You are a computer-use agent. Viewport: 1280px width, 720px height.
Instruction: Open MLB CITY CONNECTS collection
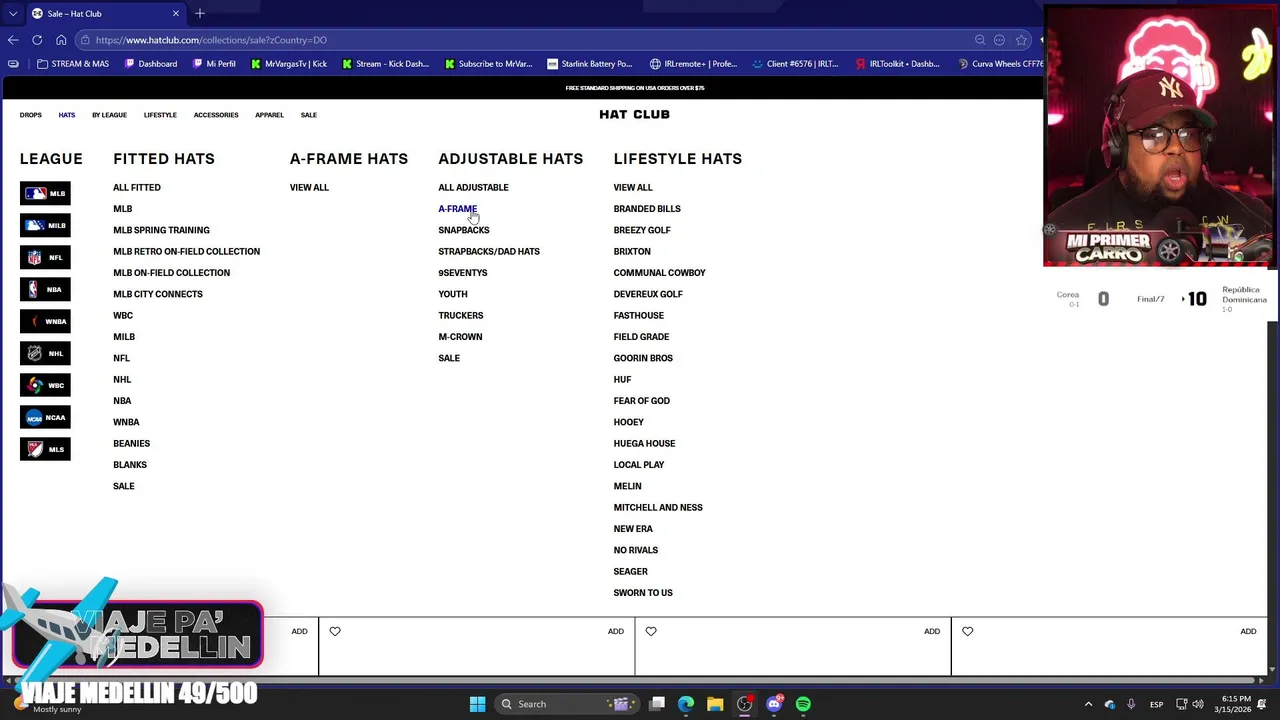[x=158, y=294]
